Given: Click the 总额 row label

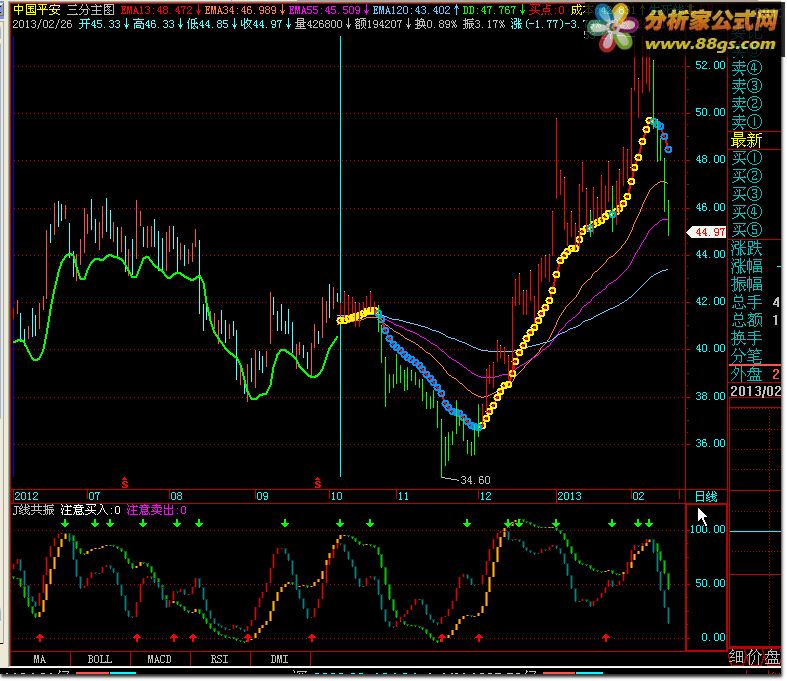Looking at the screenshot, I should 747,320.
